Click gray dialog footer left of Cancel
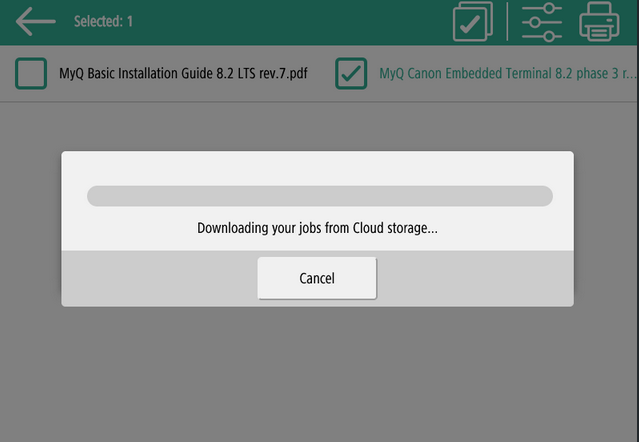Screen dimensions: 639x442 (x=158, y=278)
